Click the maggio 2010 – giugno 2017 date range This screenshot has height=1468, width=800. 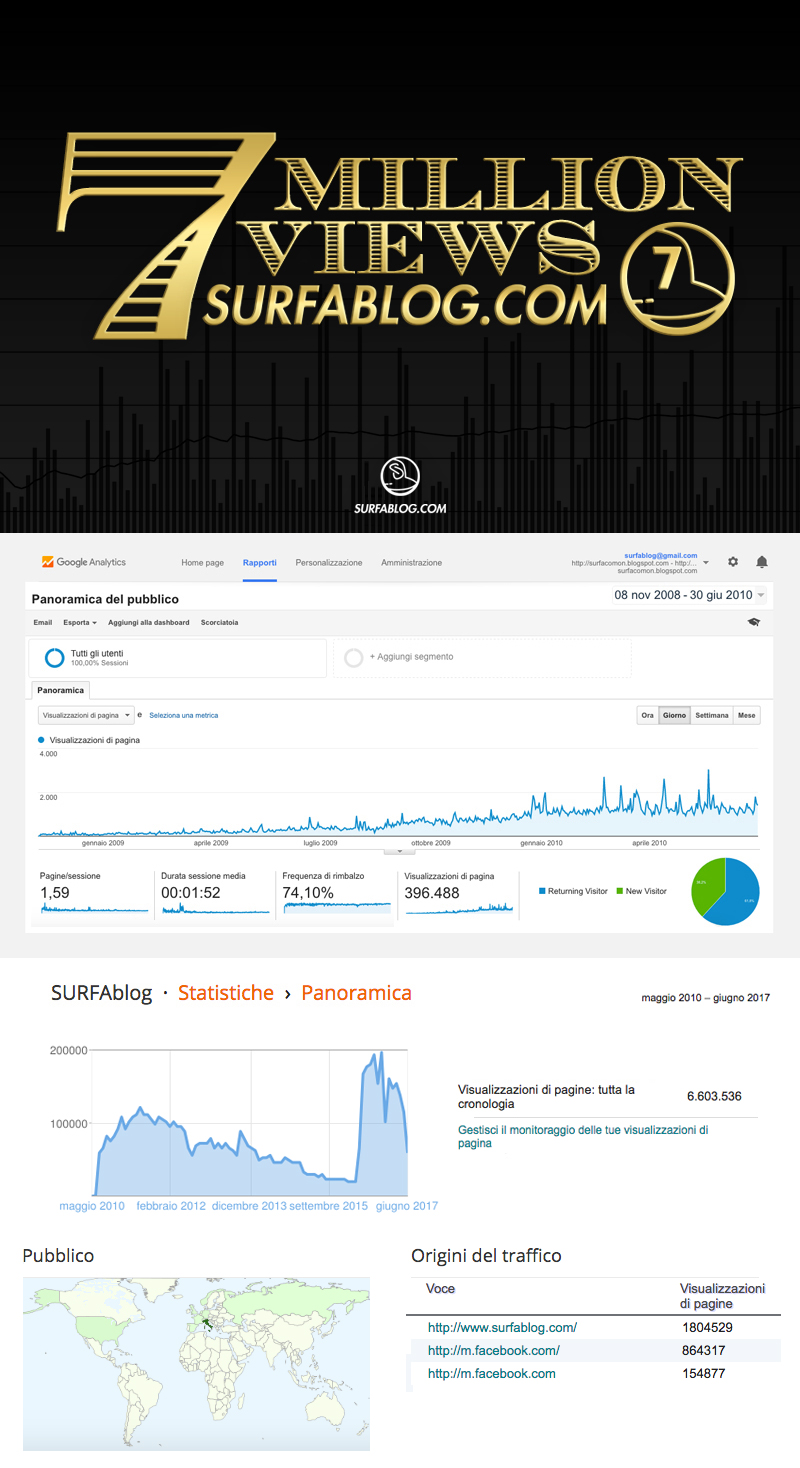click(706, 997)
